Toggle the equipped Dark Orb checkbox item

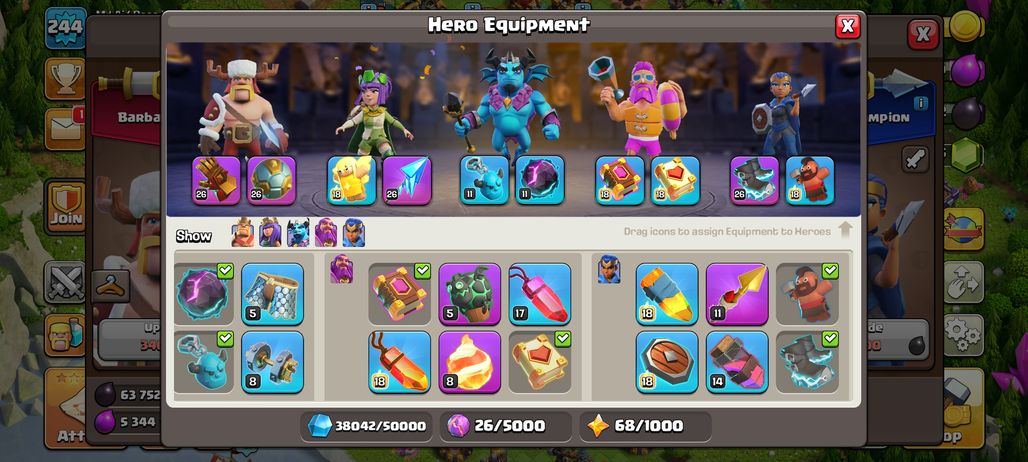(x=203, y=294)
